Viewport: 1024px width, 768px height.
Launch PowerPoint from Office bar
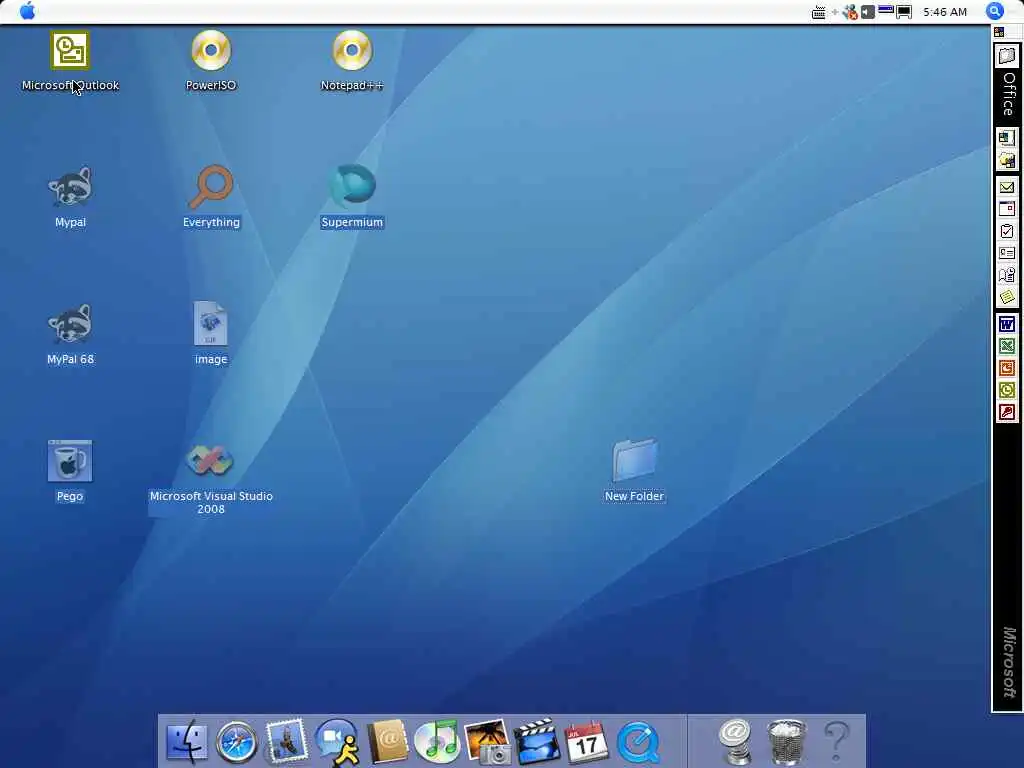click(x=1006, y=368)
